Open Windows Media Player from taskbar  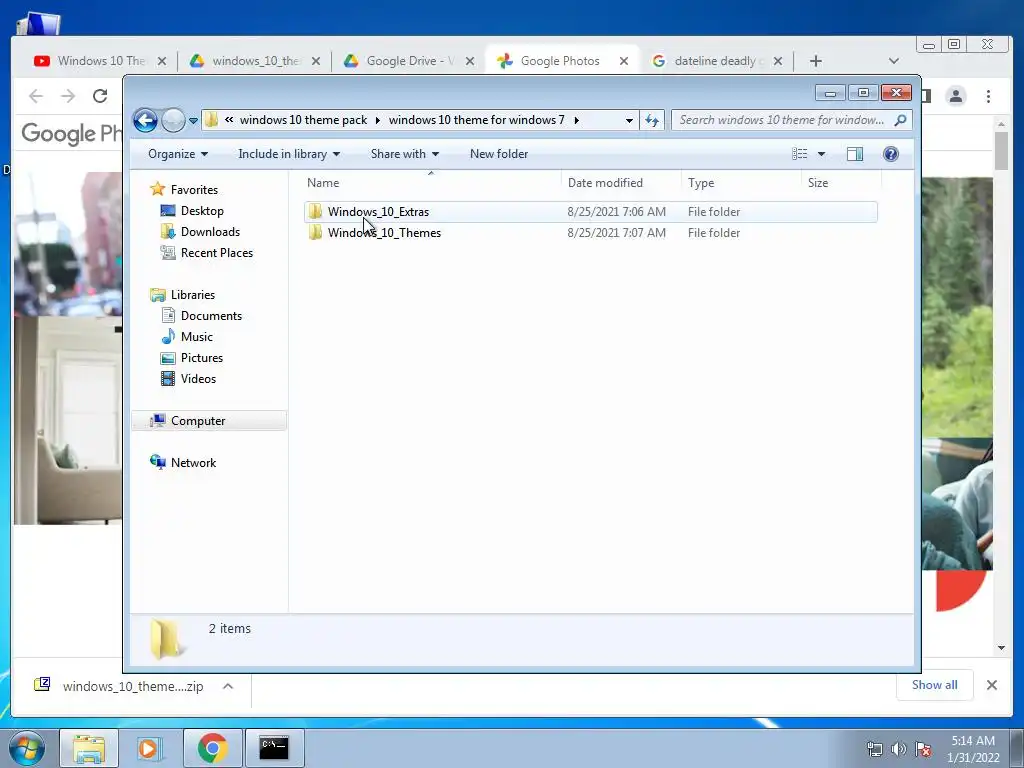pyautogui.click(x=150, y=748)
